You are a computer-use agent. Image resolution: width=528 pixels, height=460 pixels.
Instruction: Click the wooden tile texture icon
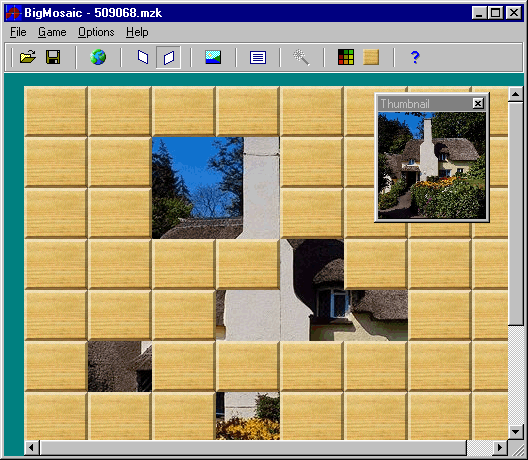click(371, 57)
